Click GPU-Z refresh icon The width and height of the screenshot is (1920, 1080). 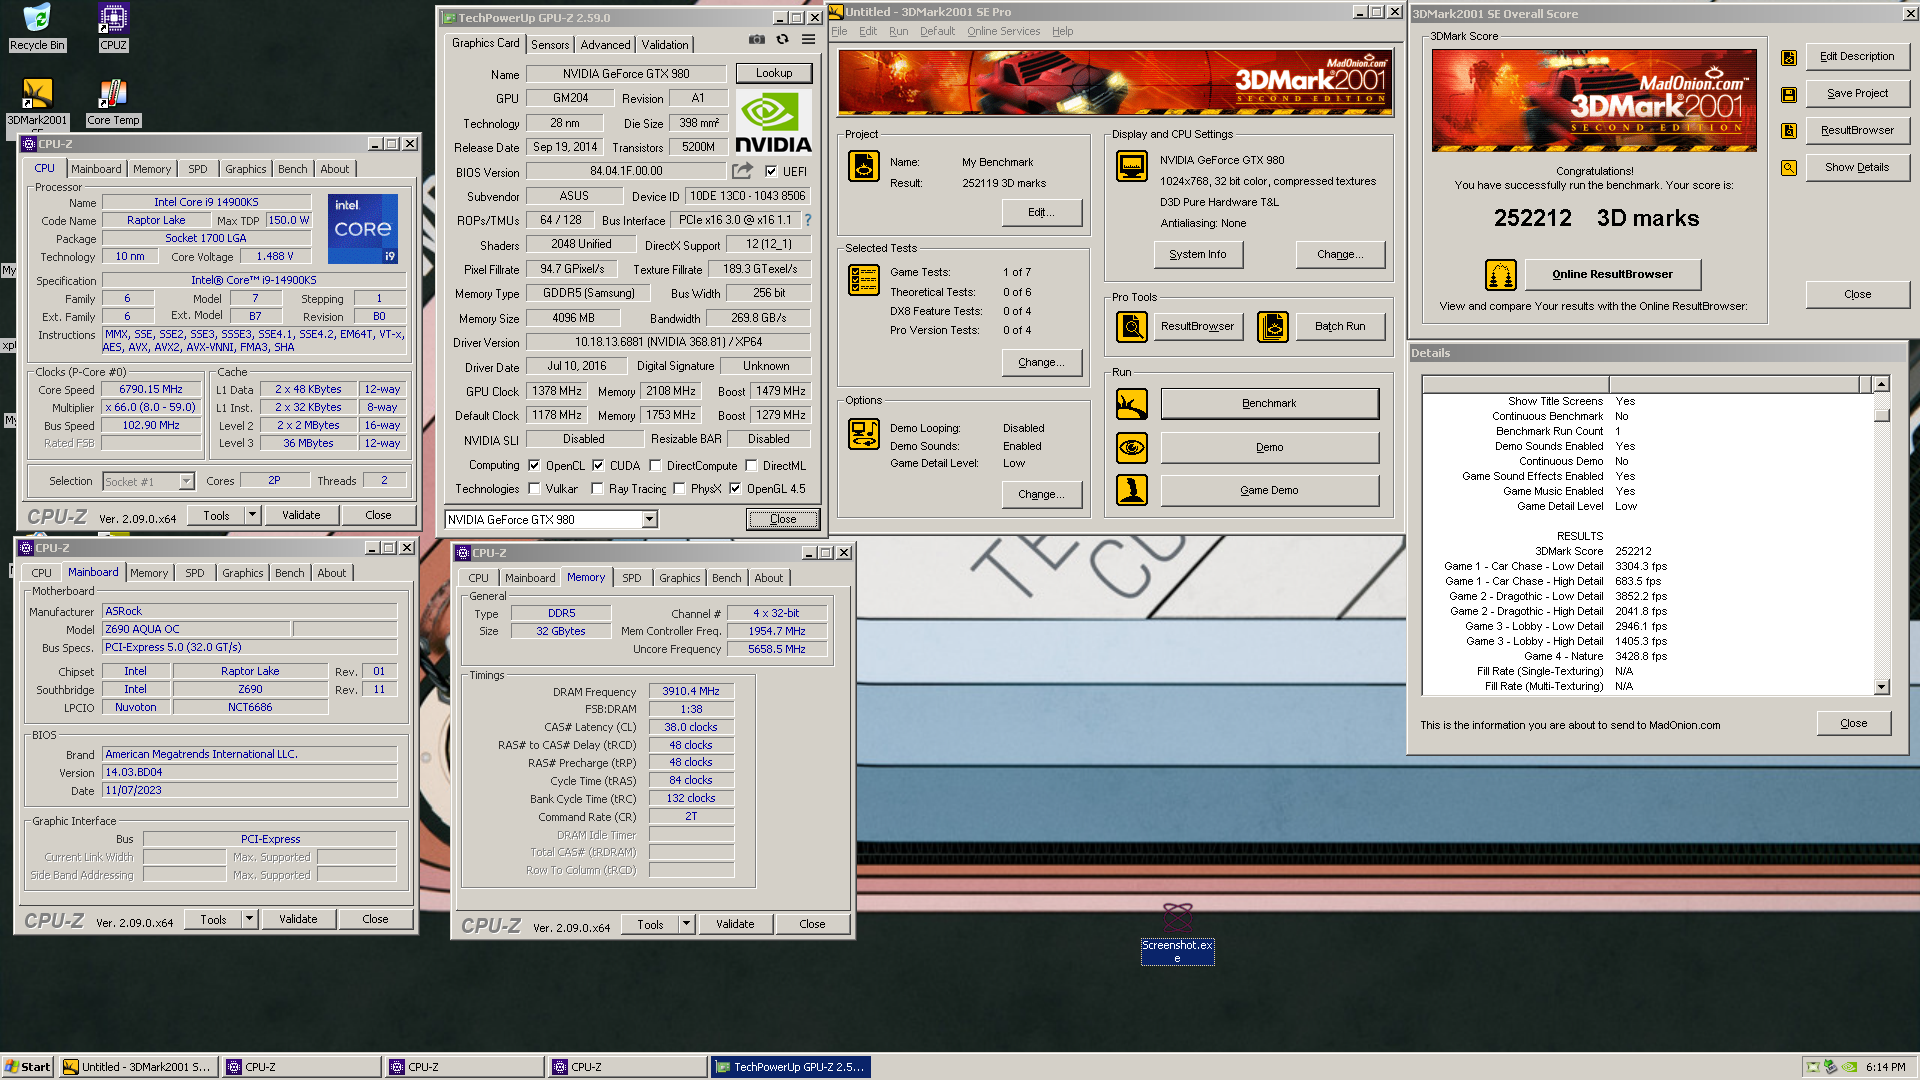click(x=782, y=39)
